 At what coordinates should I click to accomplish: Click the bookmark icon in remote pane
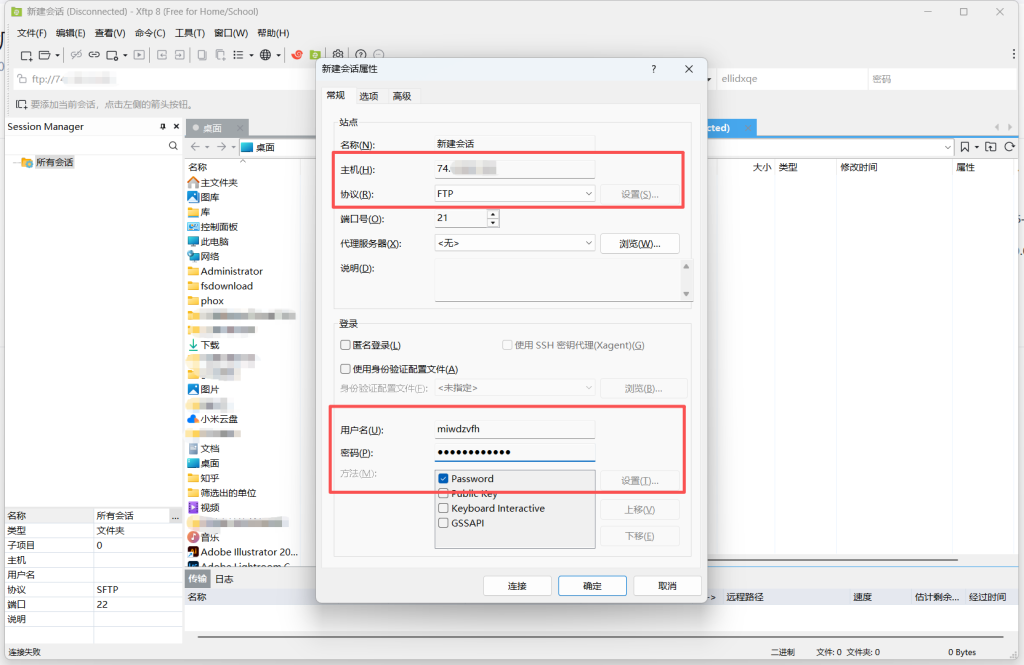coord(964,147)
